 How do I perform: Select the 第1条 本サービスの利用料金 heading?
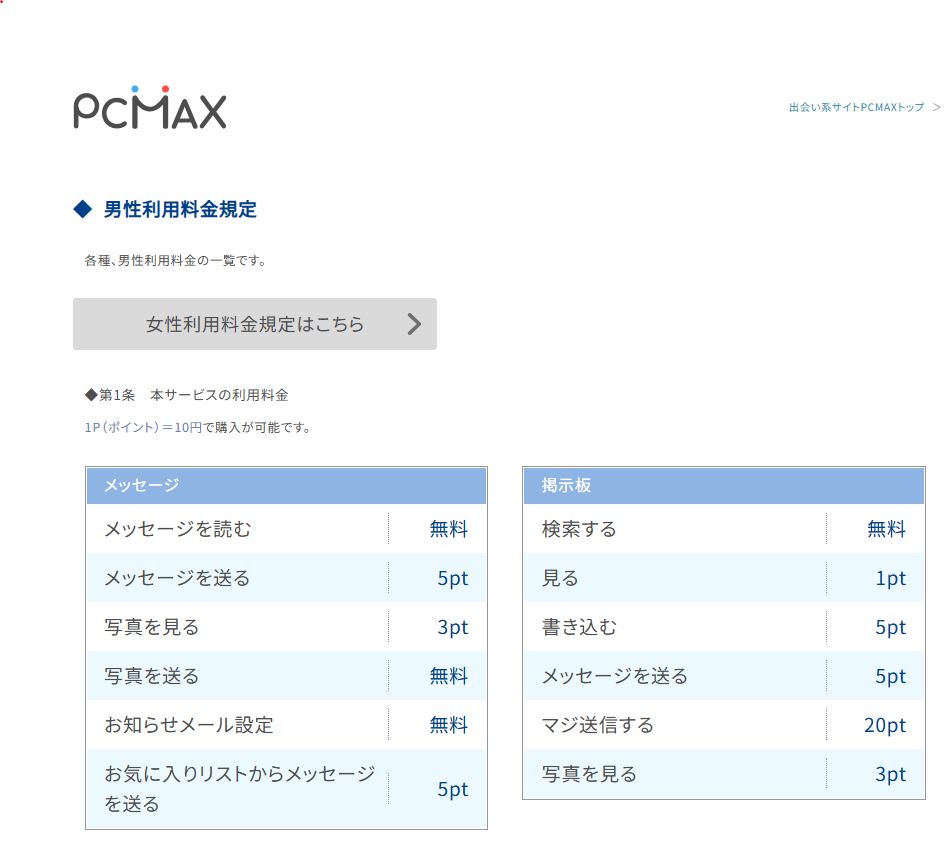tap(187, 395)
